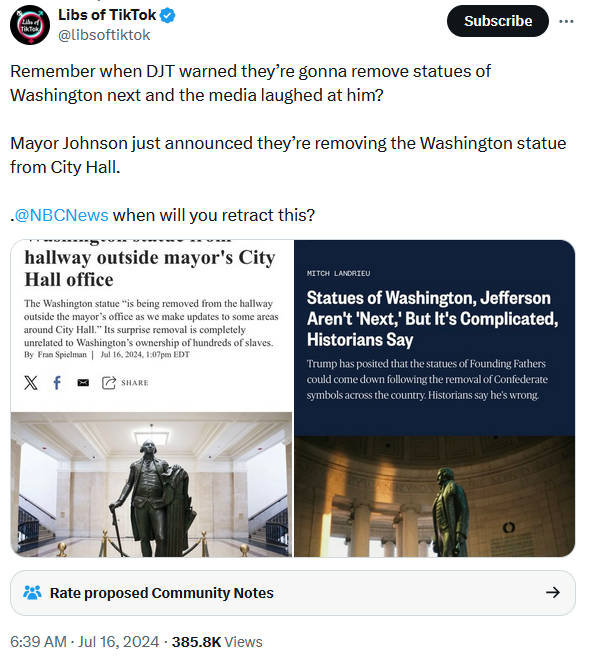
Task: Click the 385.8K Views count
Action: 217,641
